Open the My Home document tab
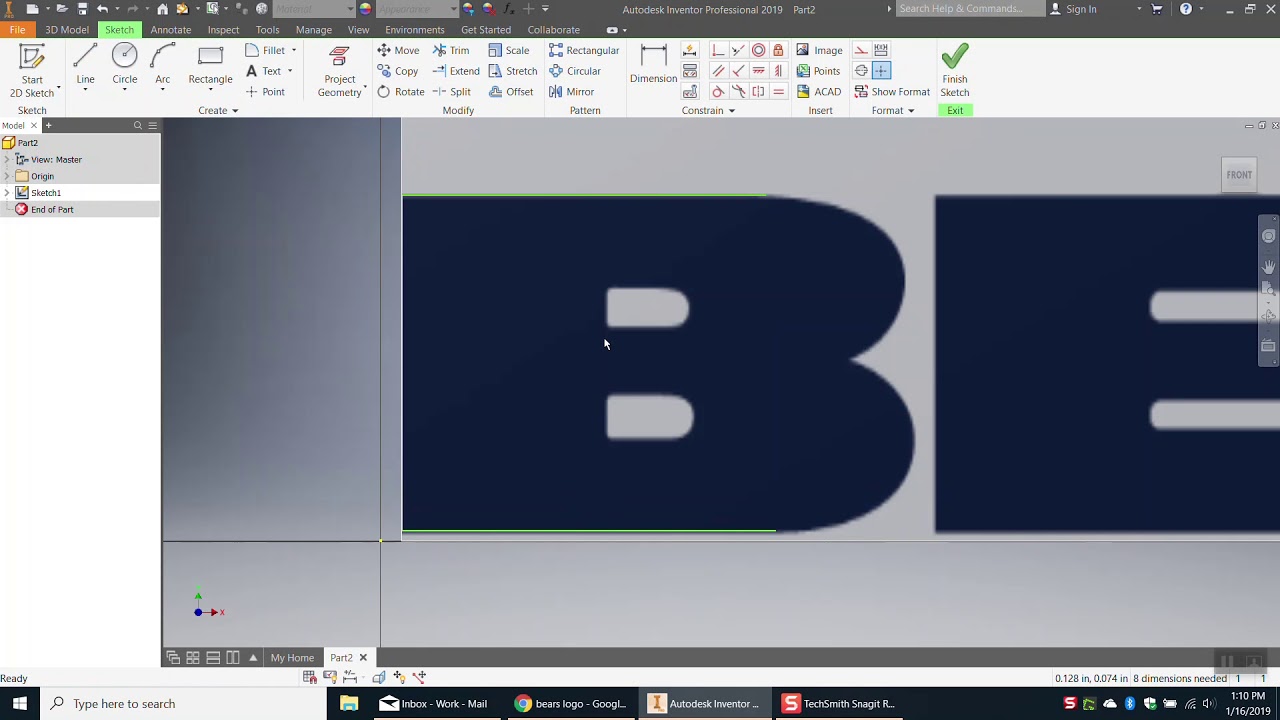 pos(292,657)
